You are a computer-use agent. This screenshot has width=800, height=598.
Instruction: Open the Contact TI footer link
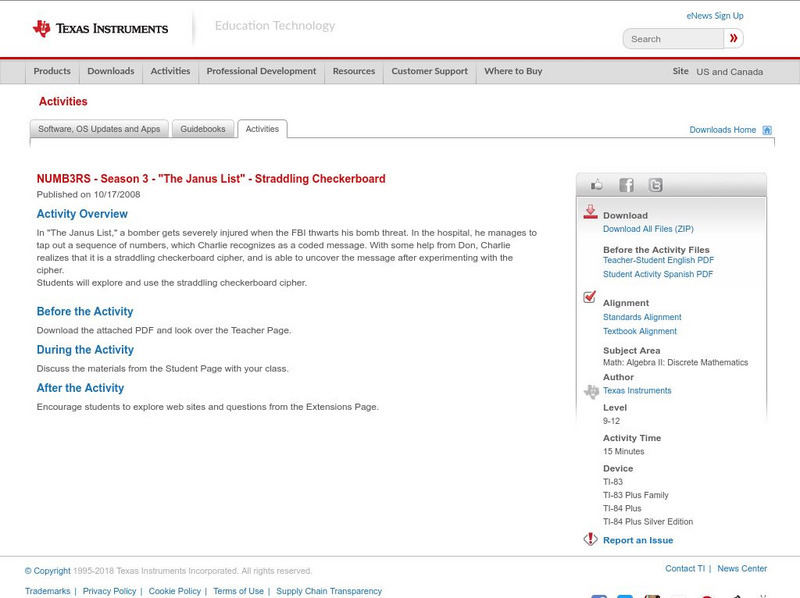pos(685,568)
